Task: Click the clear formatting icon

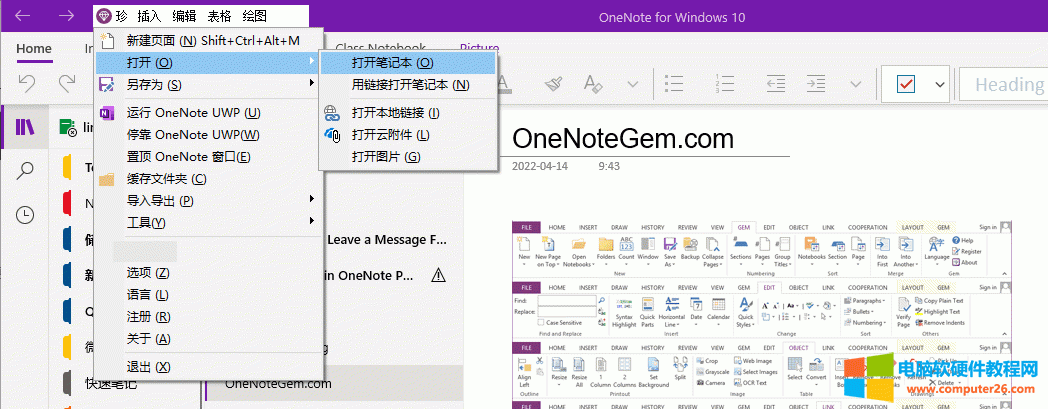Action: (593, 83)
